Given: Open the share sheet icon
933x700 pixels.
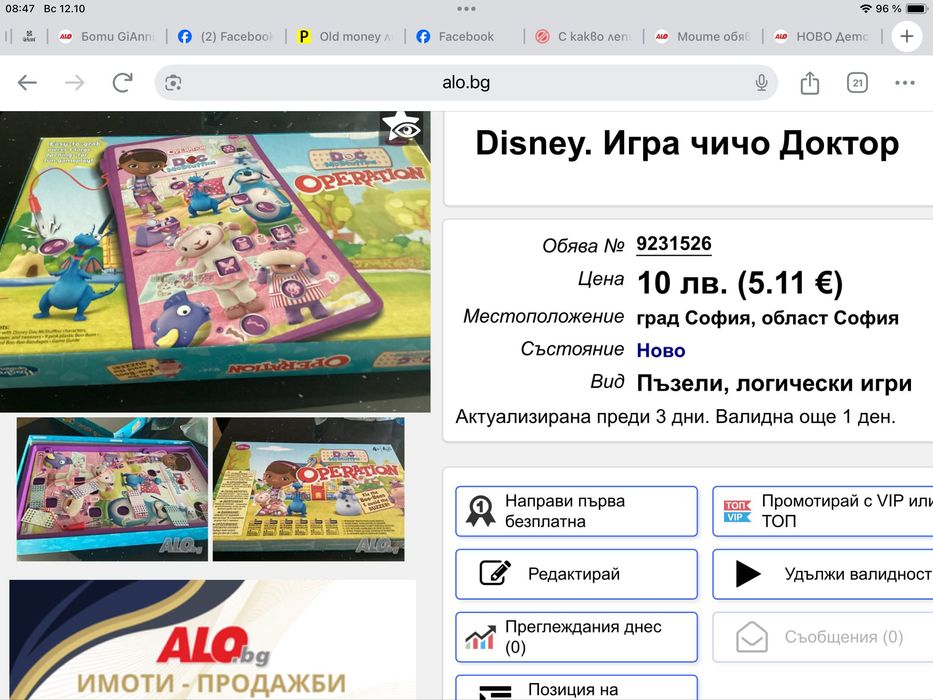Looking at the screenshot, I should click(809, 83).
